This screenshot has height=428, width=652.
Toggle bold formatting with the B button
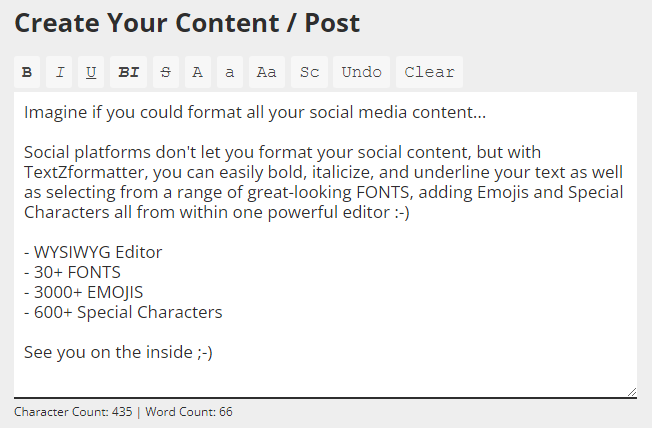pyautogui.click(x=27, y=72)
